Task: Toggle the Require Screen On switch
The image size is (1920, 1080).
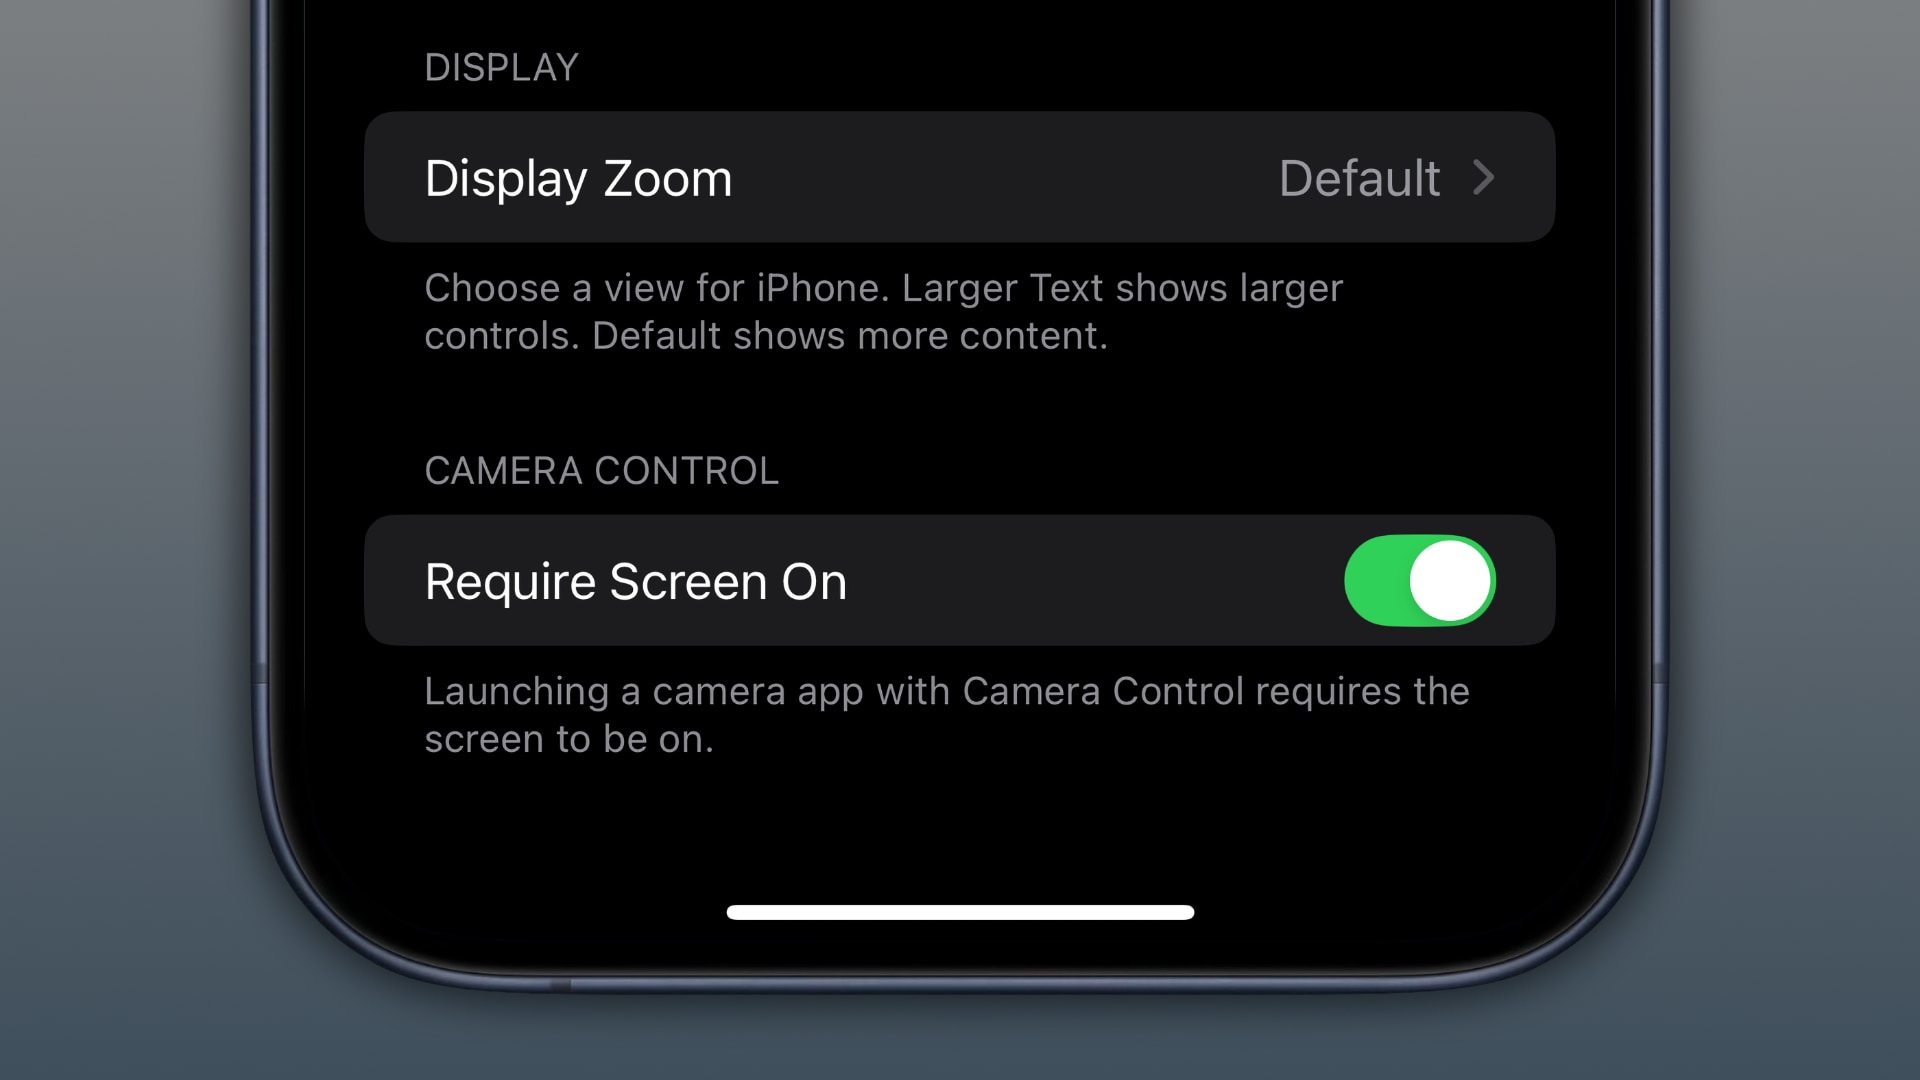Action: 1420,580
